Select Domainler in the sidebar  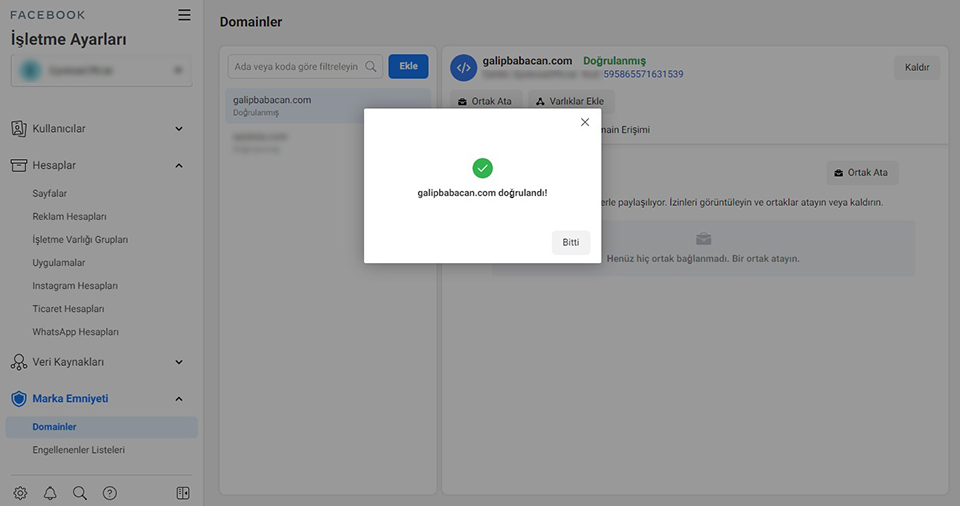[x=102, y=427]
